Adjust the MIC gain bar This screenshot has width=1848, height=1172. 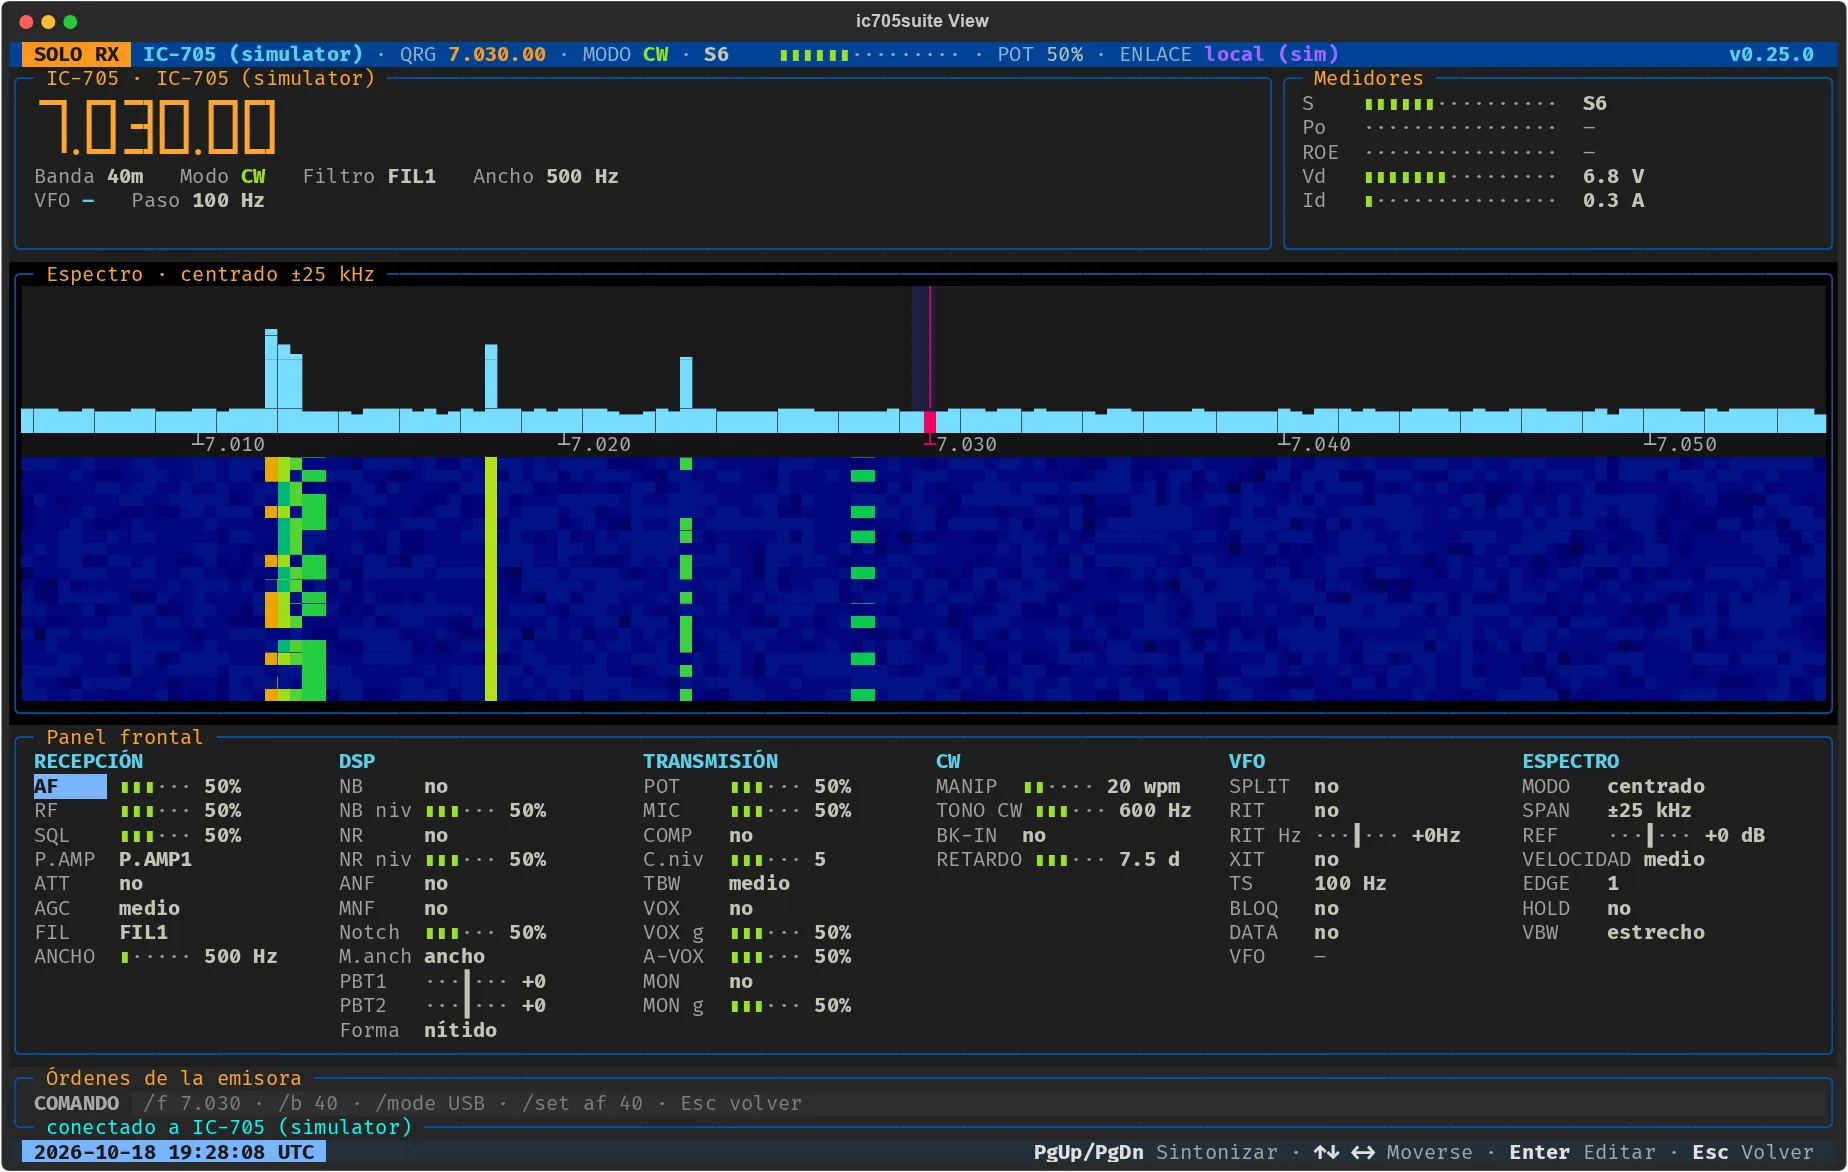[x=765, y=810]
